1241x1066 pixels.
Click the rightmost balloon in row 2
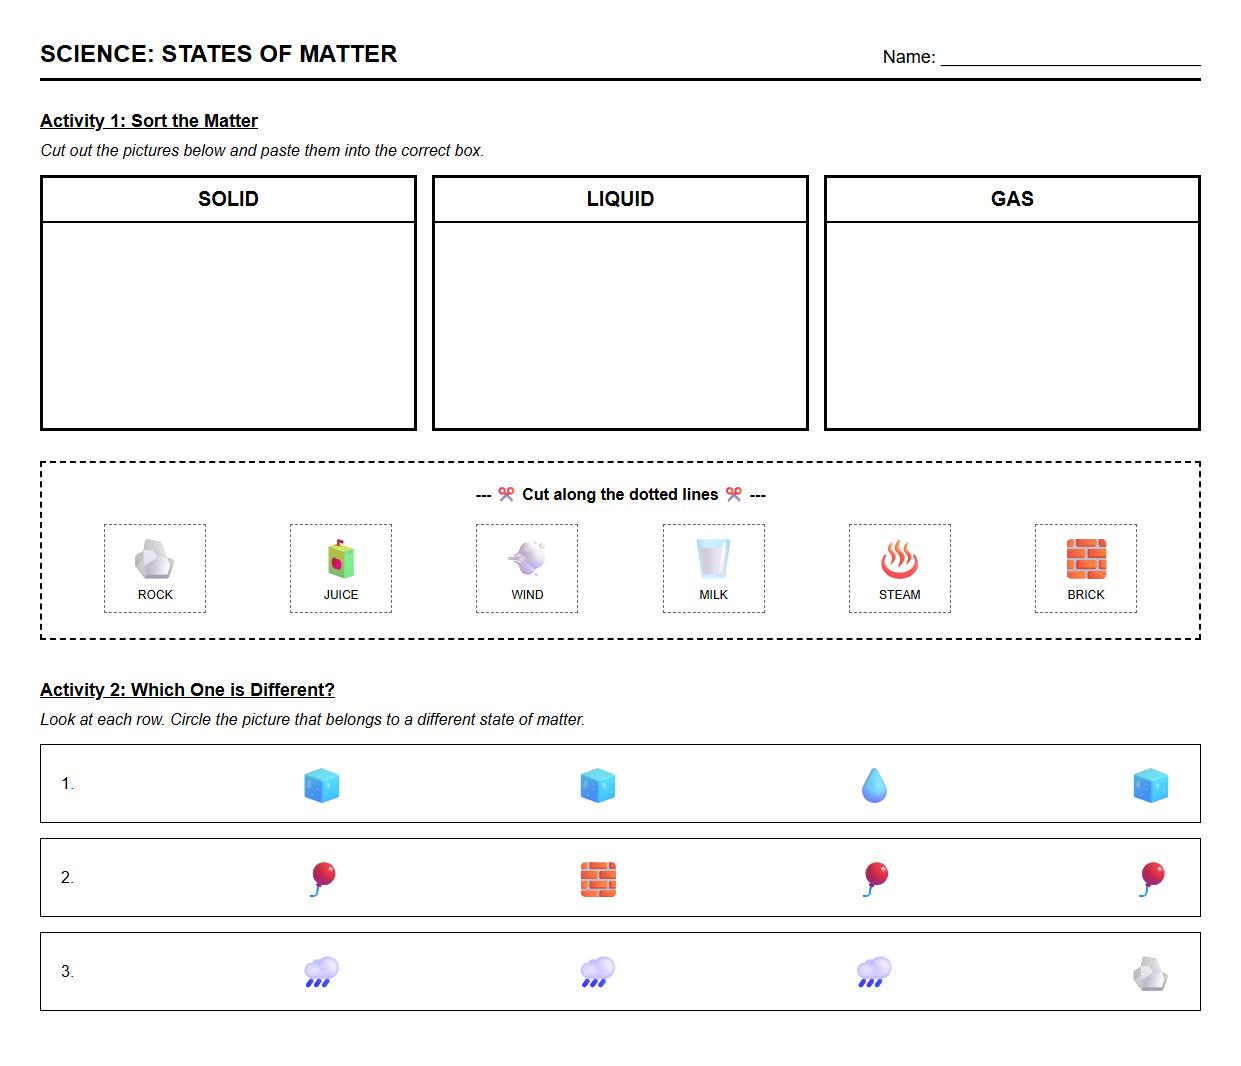click(1151, 879)
